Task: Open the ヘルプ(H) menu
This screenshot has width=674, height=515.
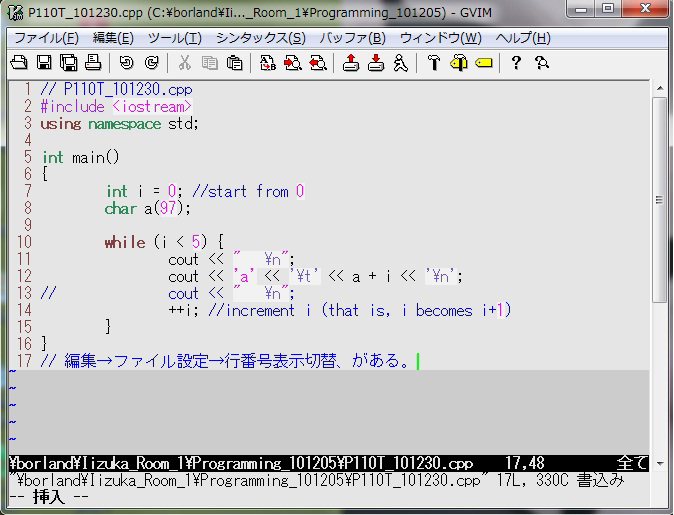Action: 523,38
